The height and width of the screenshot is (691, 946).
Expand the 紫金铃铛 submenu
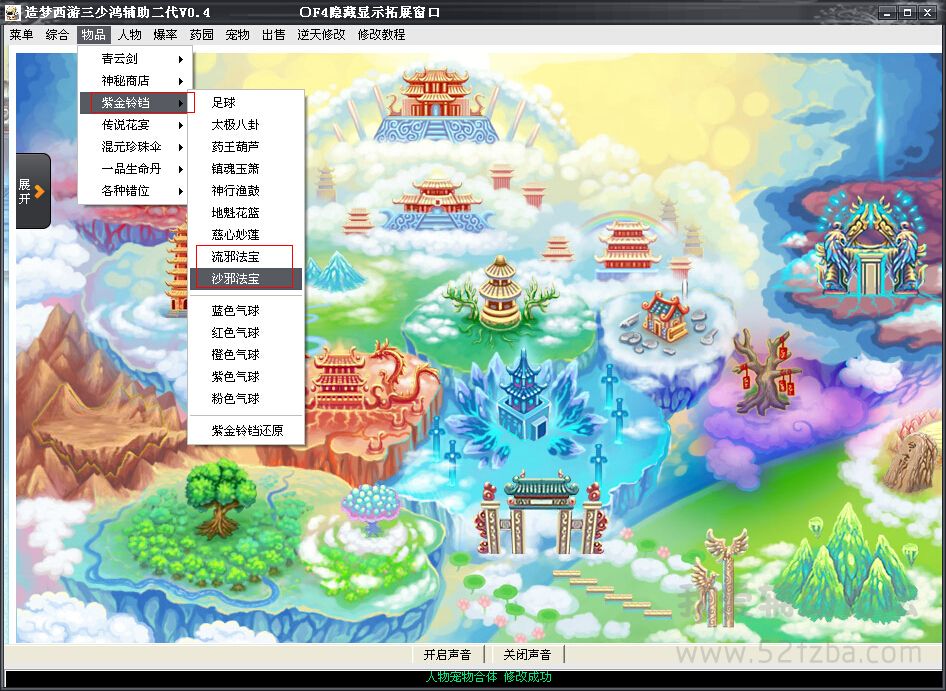coord(136,103)
